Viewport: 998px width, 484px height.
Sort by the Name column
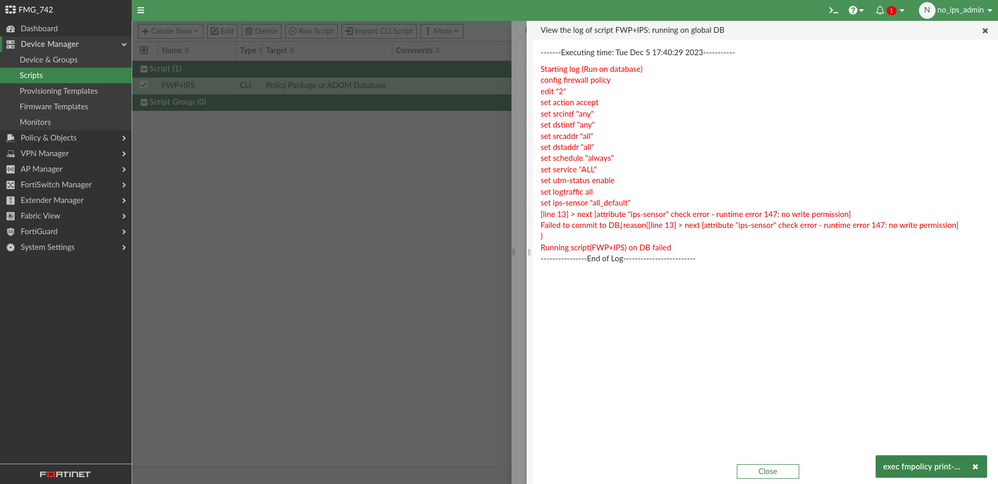tap(175, 50)
